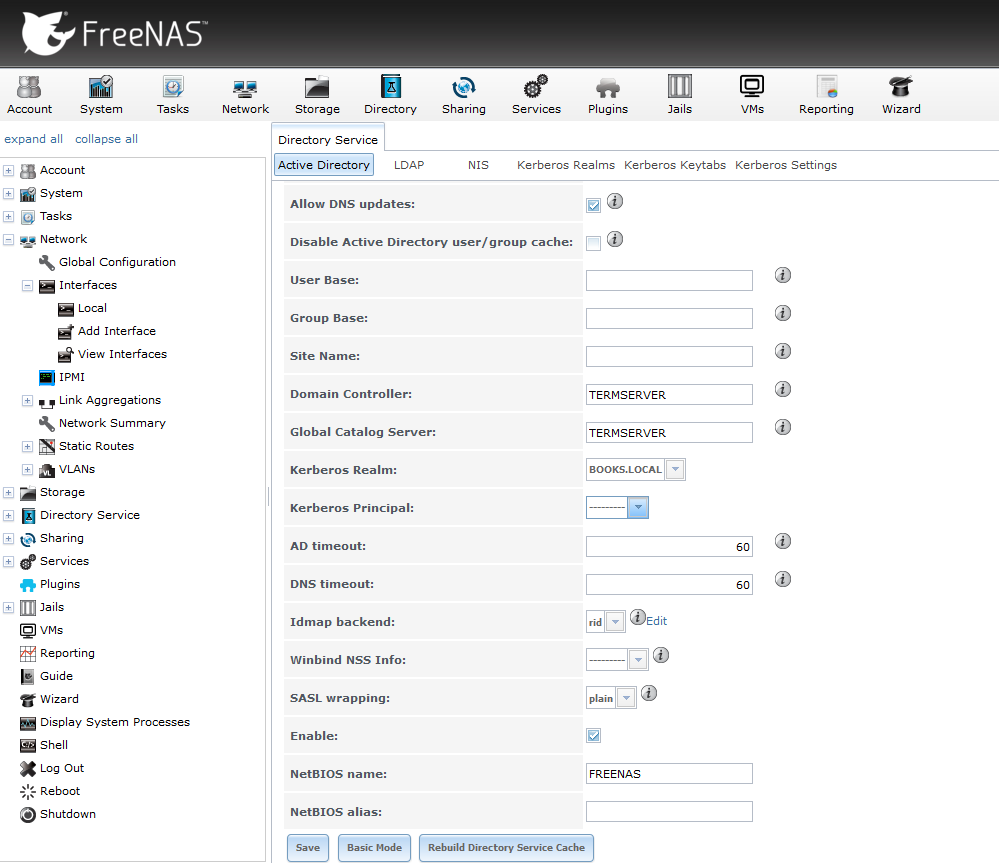Show info for Disable AD user/group cache
This screenshot has width=999, height=863.
point(615,239)
